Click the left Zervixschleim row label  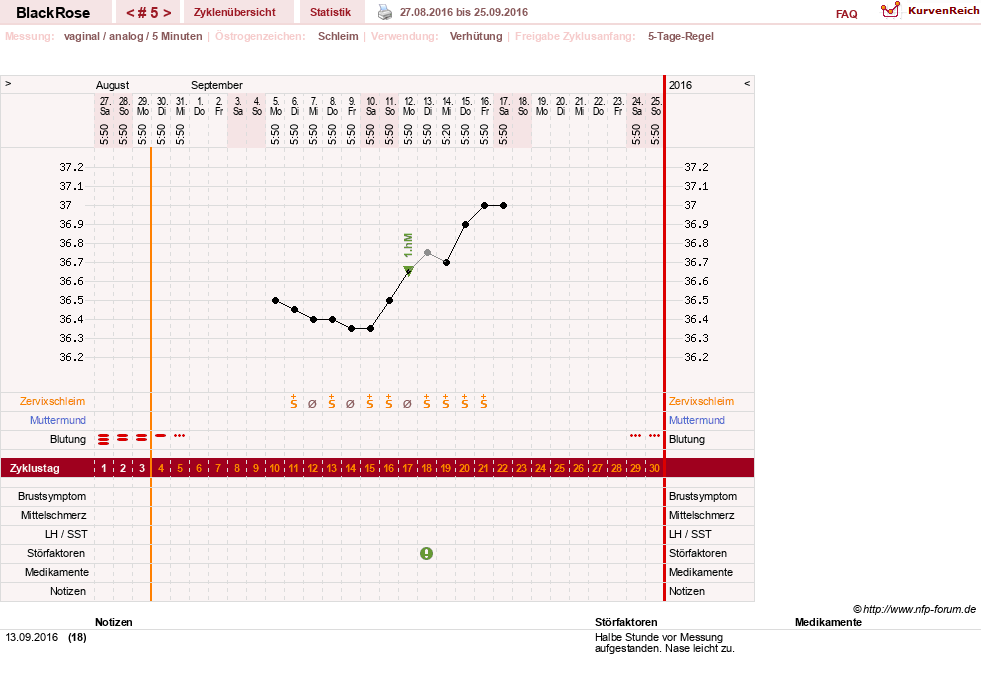tap(53, 402)
